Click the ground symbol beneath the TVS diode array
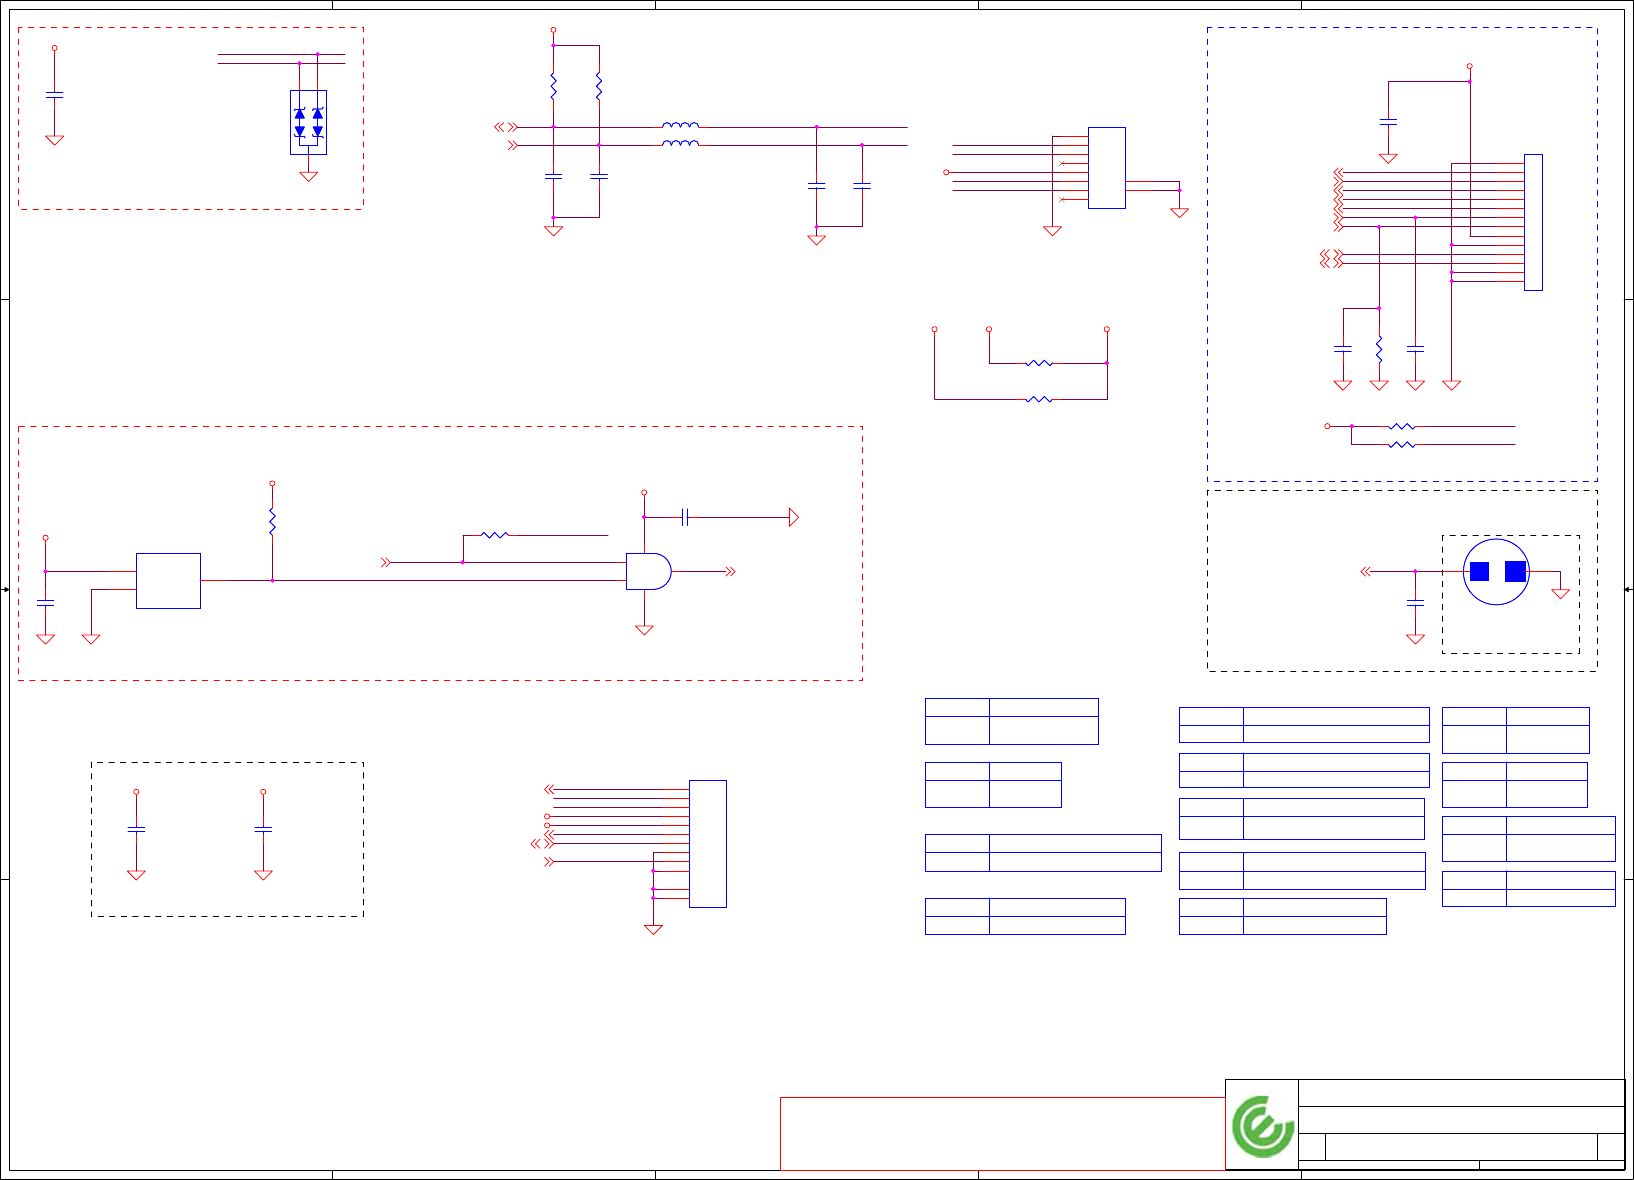 pos(309,176)
